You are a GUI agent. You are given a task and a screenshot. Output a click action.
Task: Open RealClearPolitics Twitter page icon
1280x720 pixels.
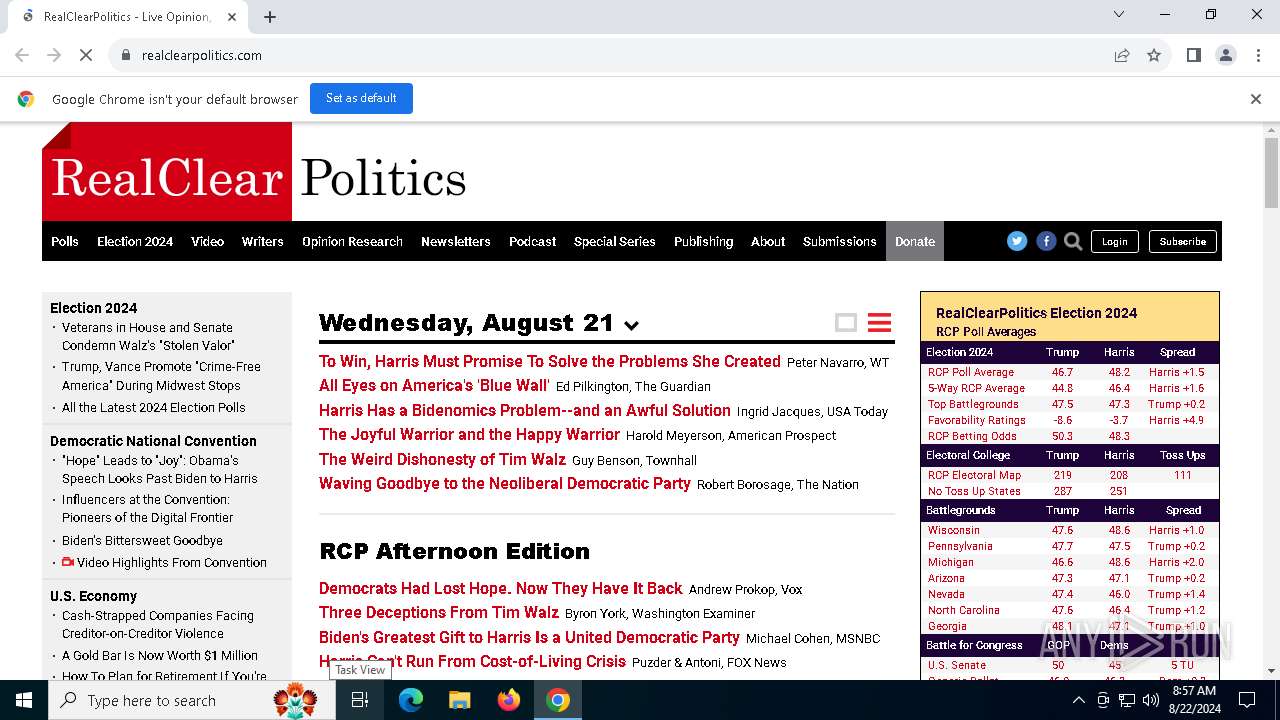tap(1017, 241)
